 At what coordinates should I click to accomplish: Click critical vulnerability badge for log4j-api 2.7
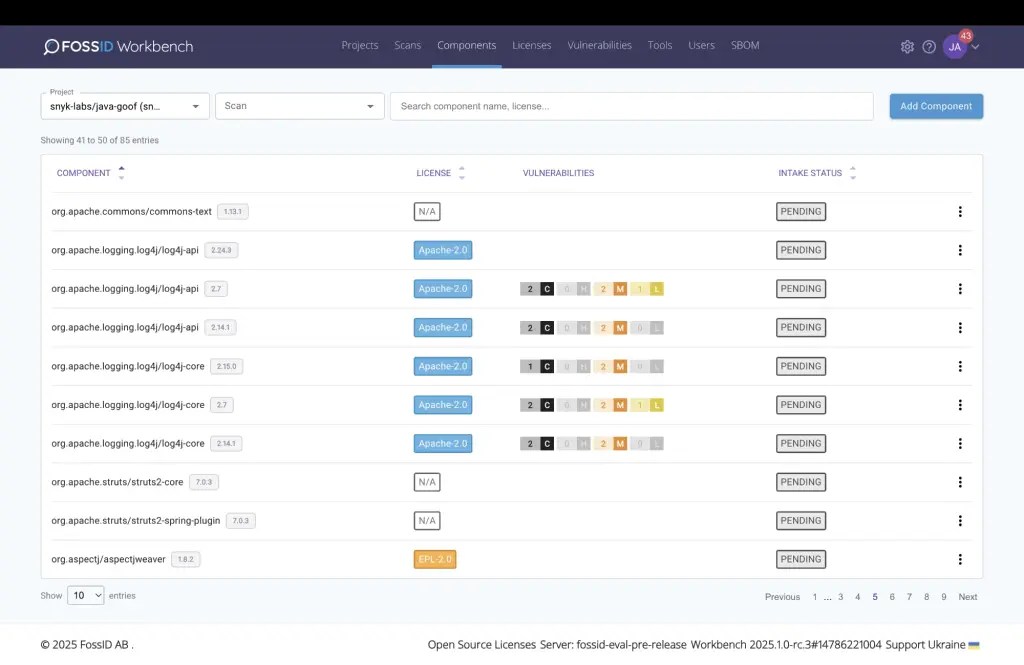pos(537,289)
